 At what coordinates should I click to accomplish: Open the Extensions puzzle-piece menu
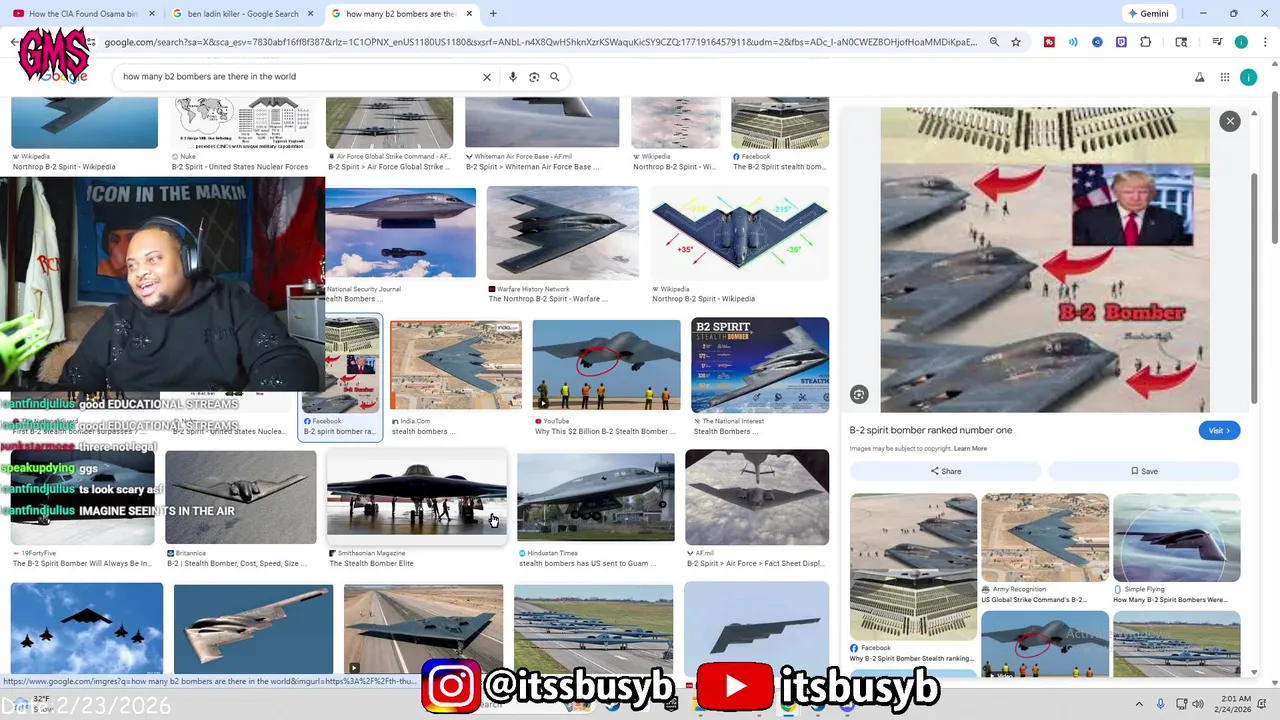point(1146,42)
